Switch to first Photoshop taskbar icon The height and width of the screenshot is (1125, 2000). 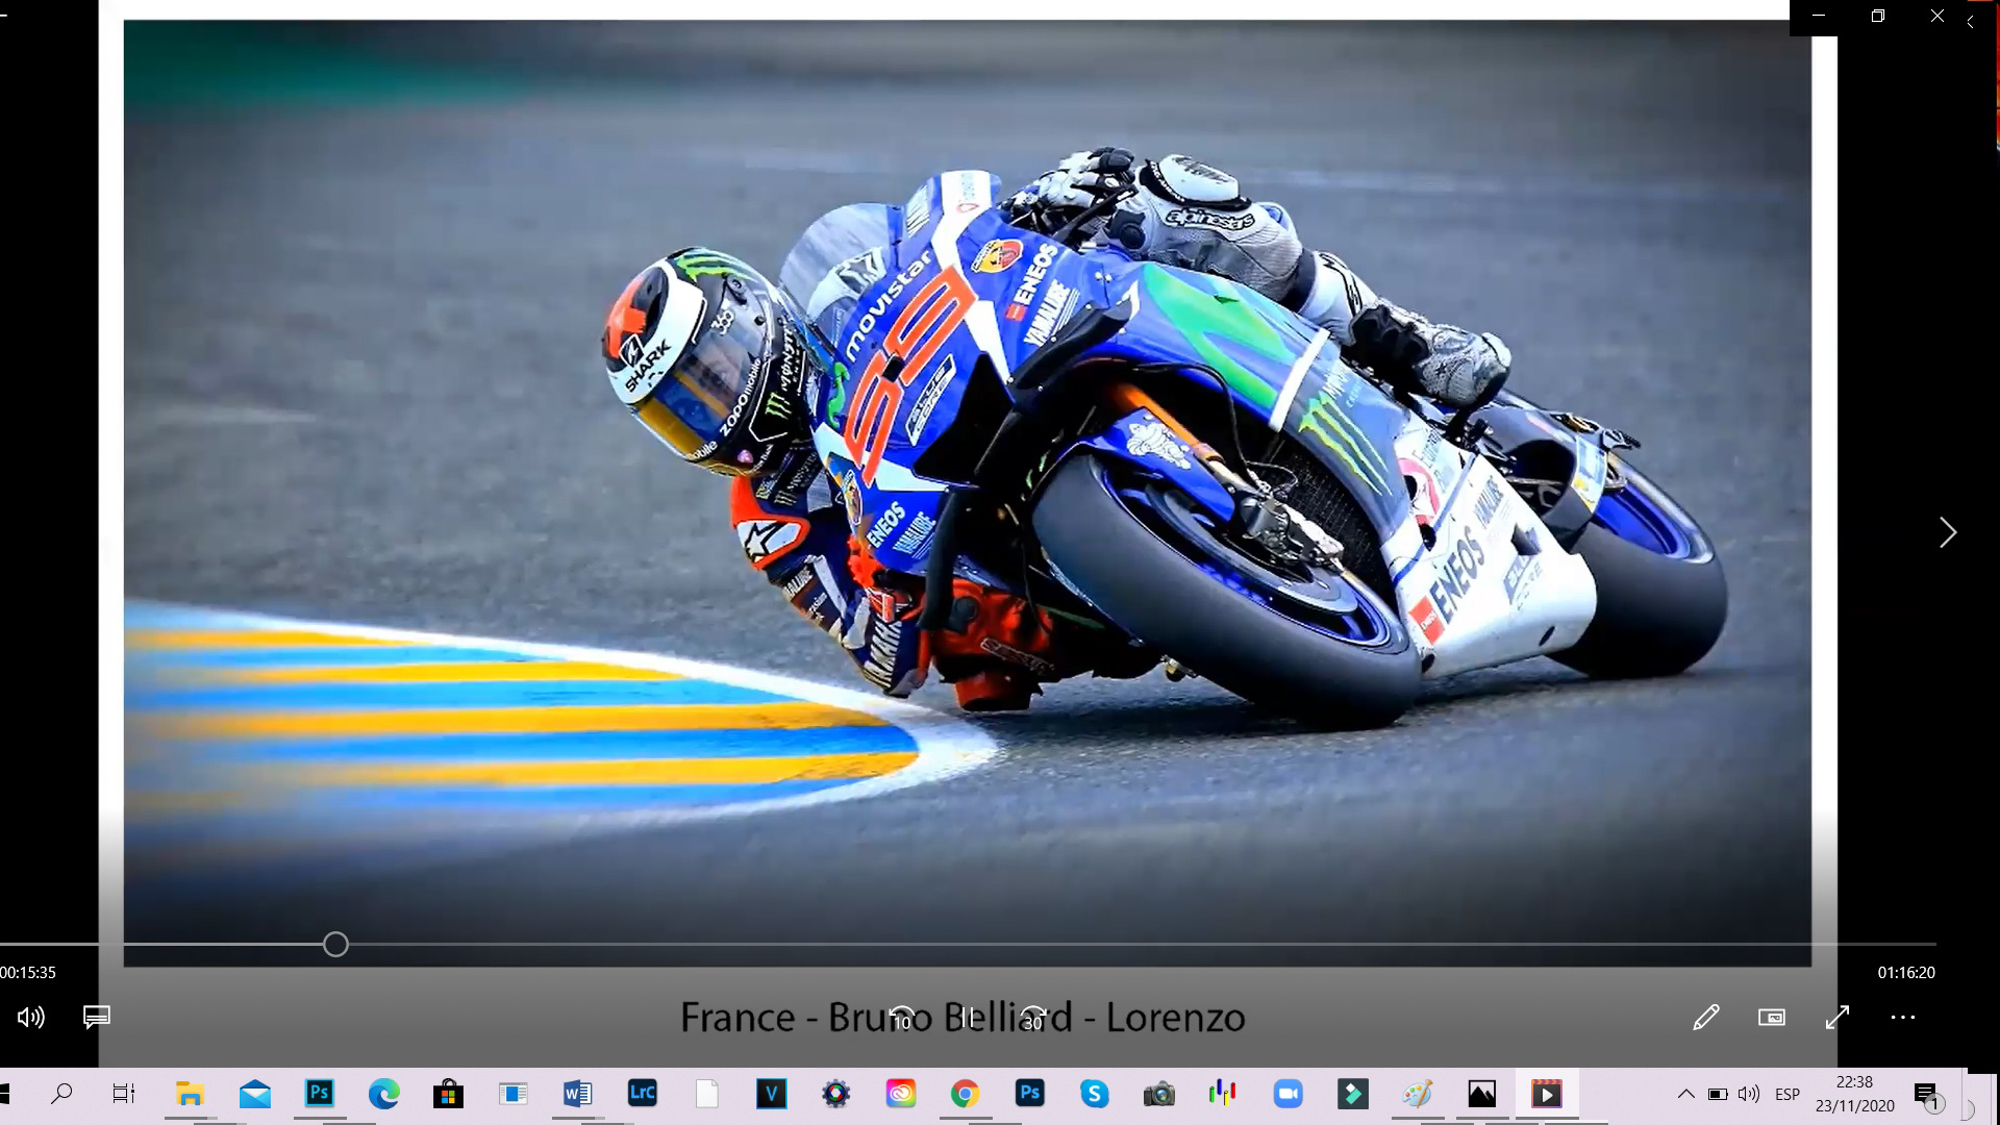[319, 1093]
